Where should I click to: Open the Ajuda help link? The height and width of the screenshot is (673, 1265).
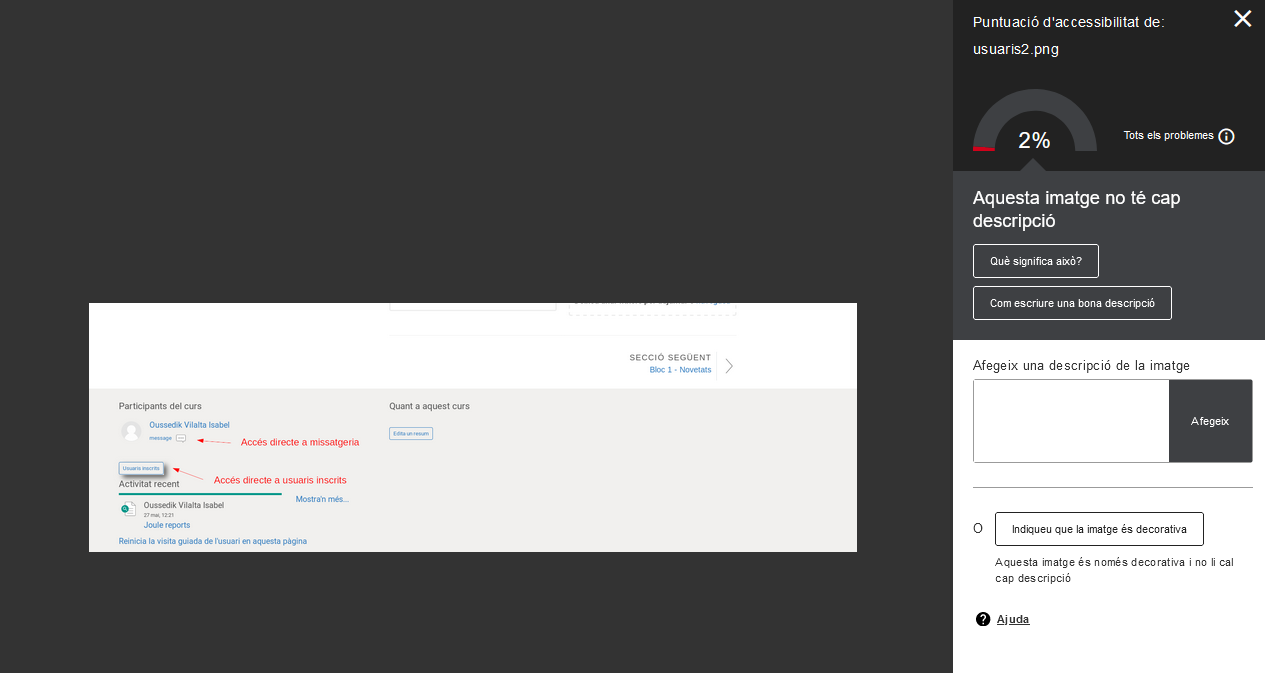(x=1013, y=619)
